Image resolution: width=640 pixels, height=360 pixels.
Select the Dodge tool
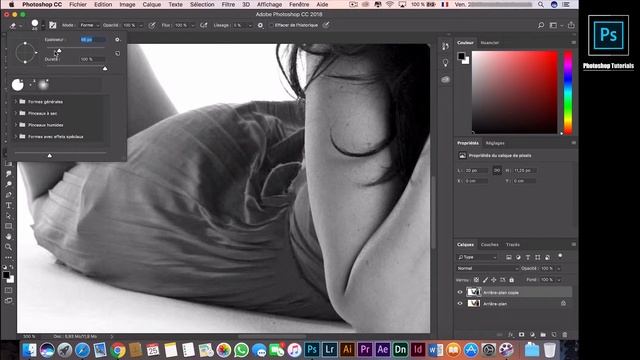pyautogui.click(x=9, y=184)
